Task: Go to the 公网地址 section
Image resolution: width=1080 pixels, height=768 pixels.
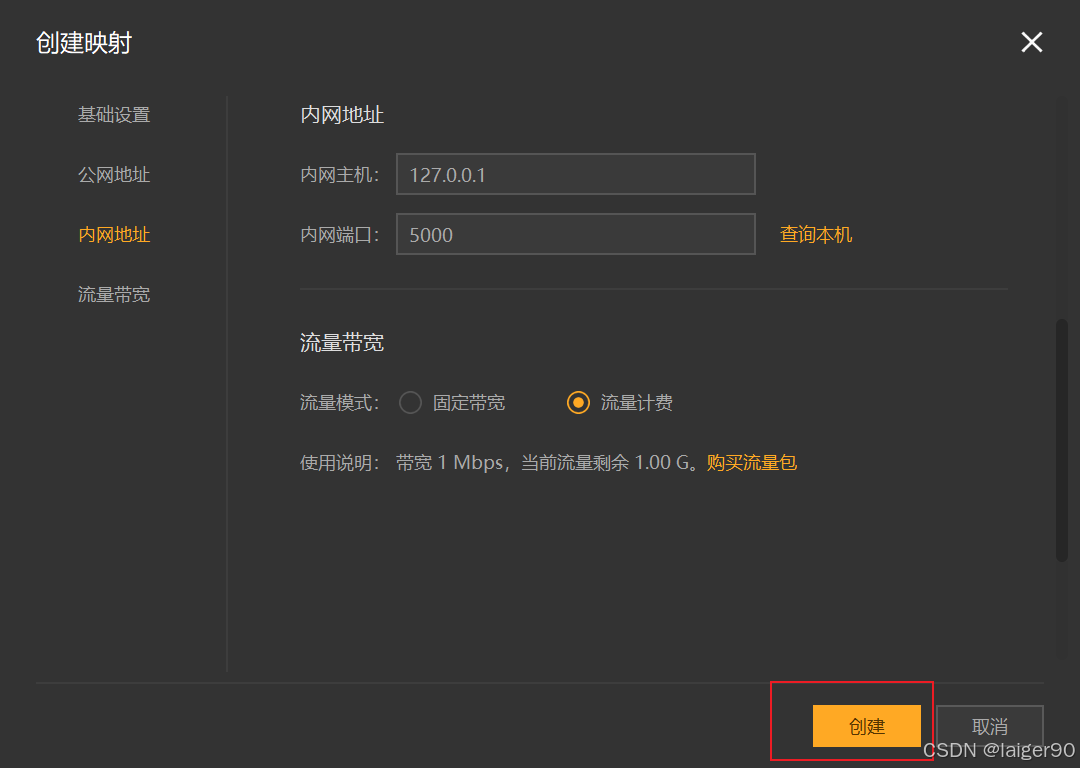Action: click(x=114, y=174)
